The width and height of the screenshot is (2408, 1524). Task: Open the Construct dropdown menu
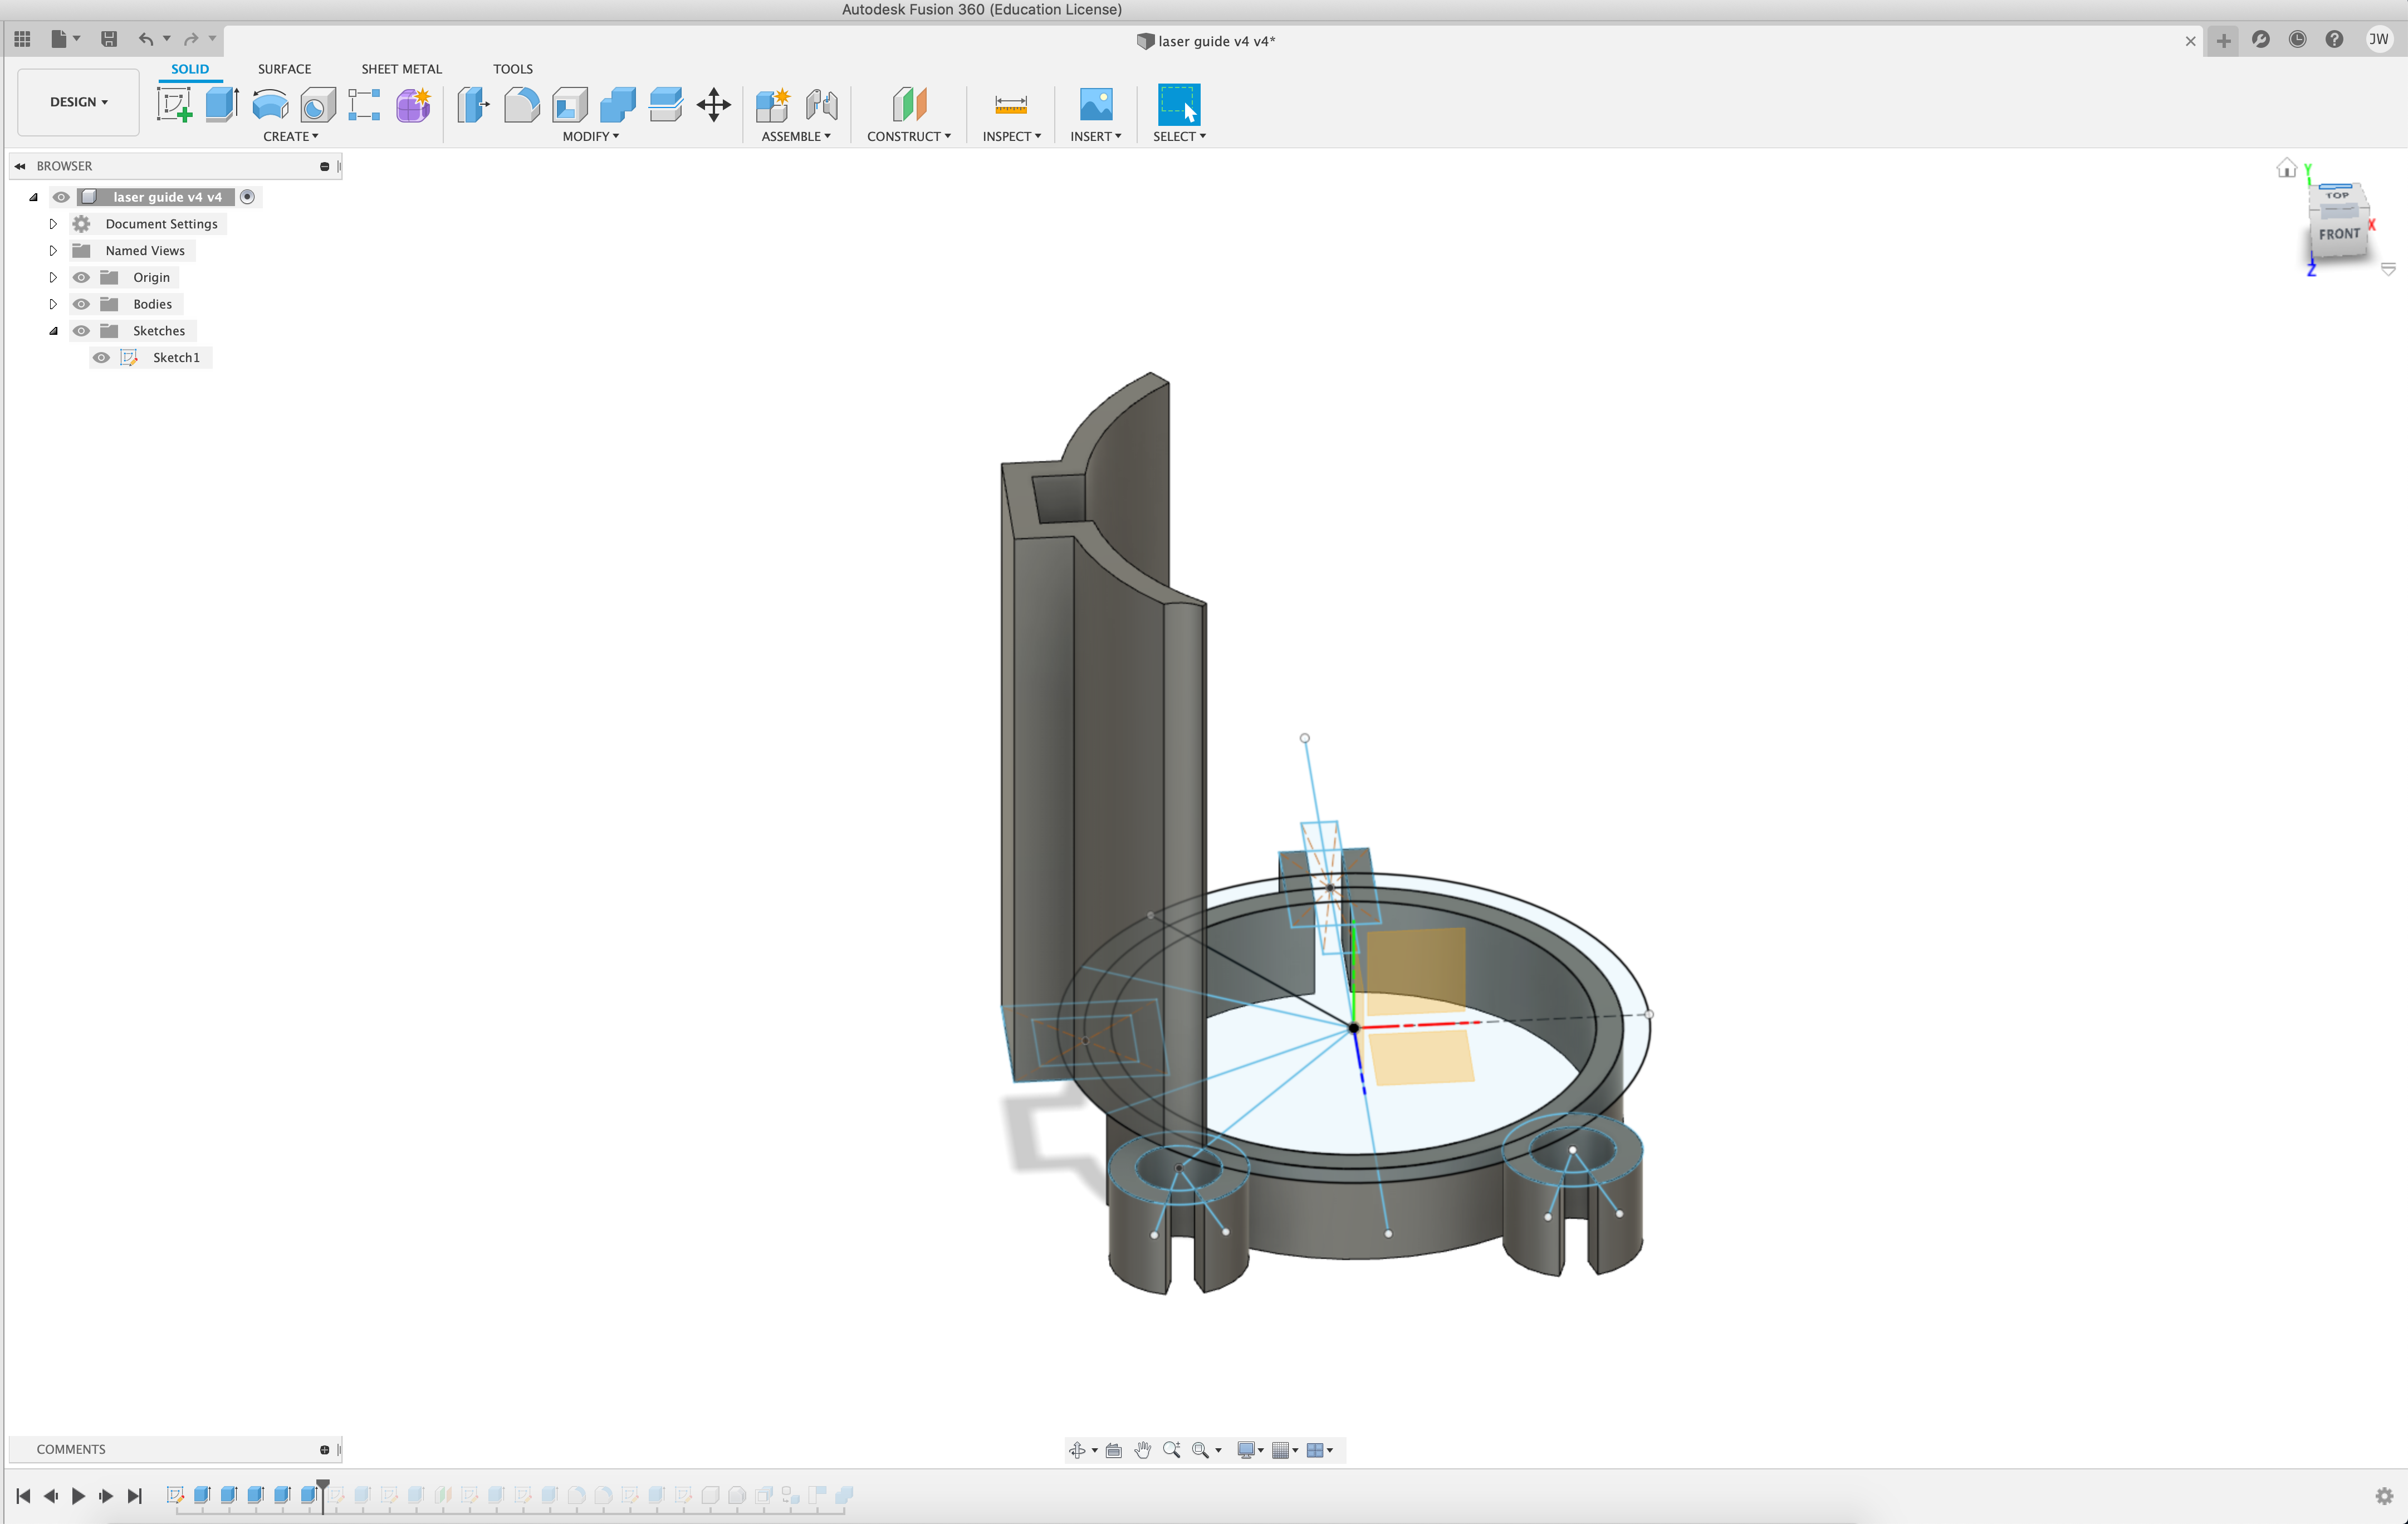click(908, 136)
